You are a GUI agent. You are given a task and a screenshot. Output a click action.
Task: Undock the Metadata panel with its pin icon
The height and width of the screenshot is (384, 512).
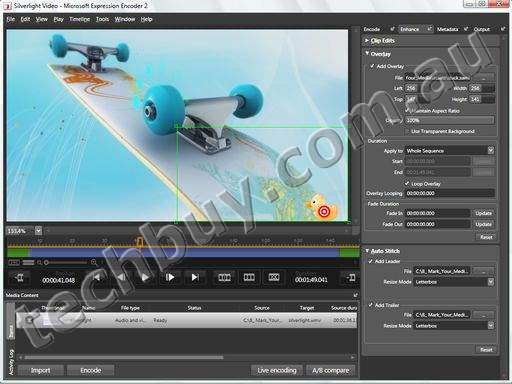point(466,29)
